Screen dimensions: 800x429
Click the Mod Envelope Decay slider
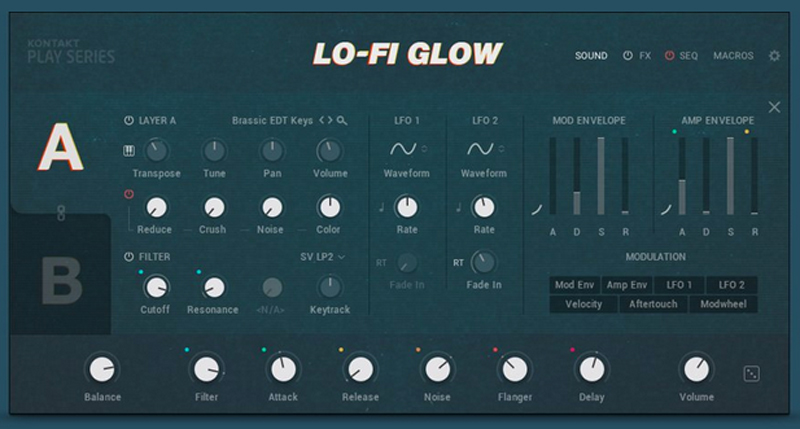tap(577, 176)
